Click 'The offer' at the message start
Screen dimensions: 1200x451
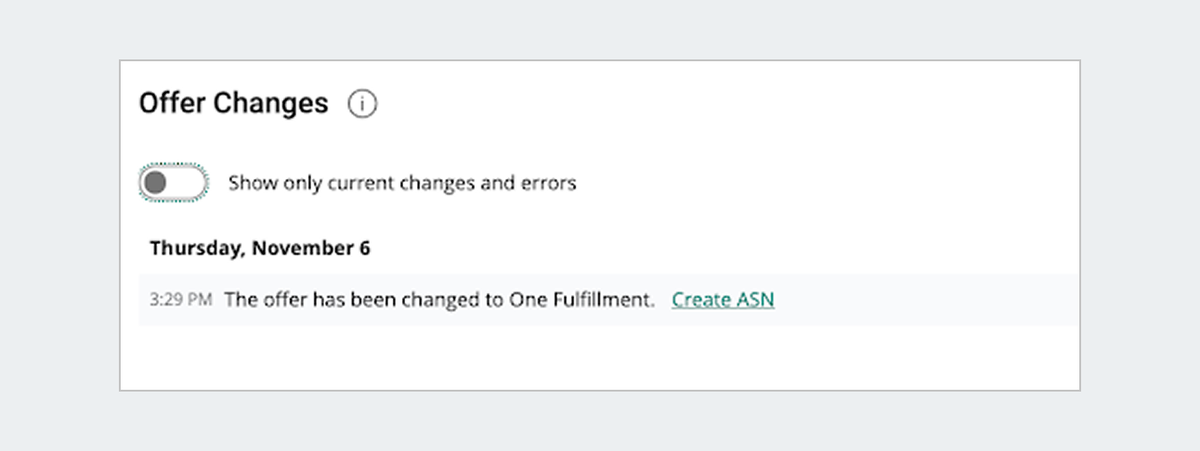pos(262,299)
